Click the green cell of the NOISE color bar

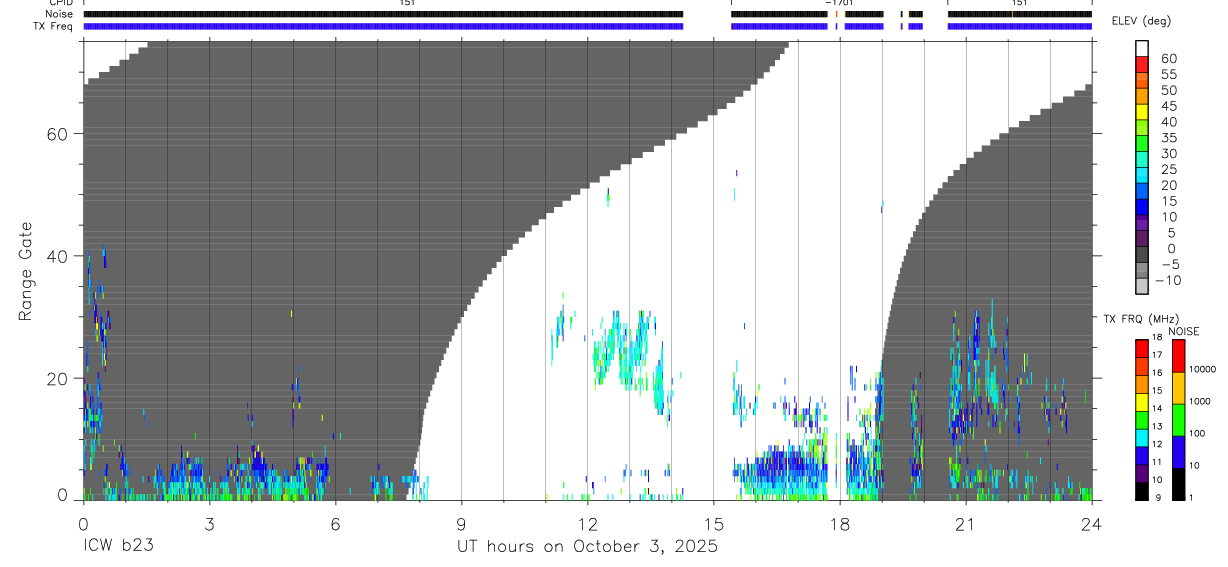(1178, 420)
